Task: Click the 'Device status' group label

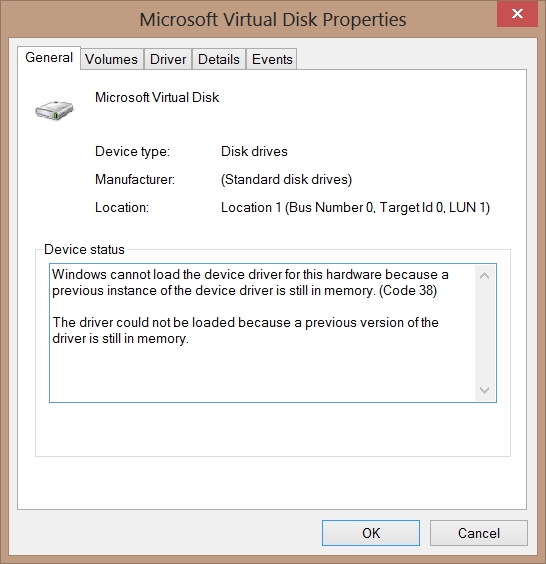Action: 84,249
